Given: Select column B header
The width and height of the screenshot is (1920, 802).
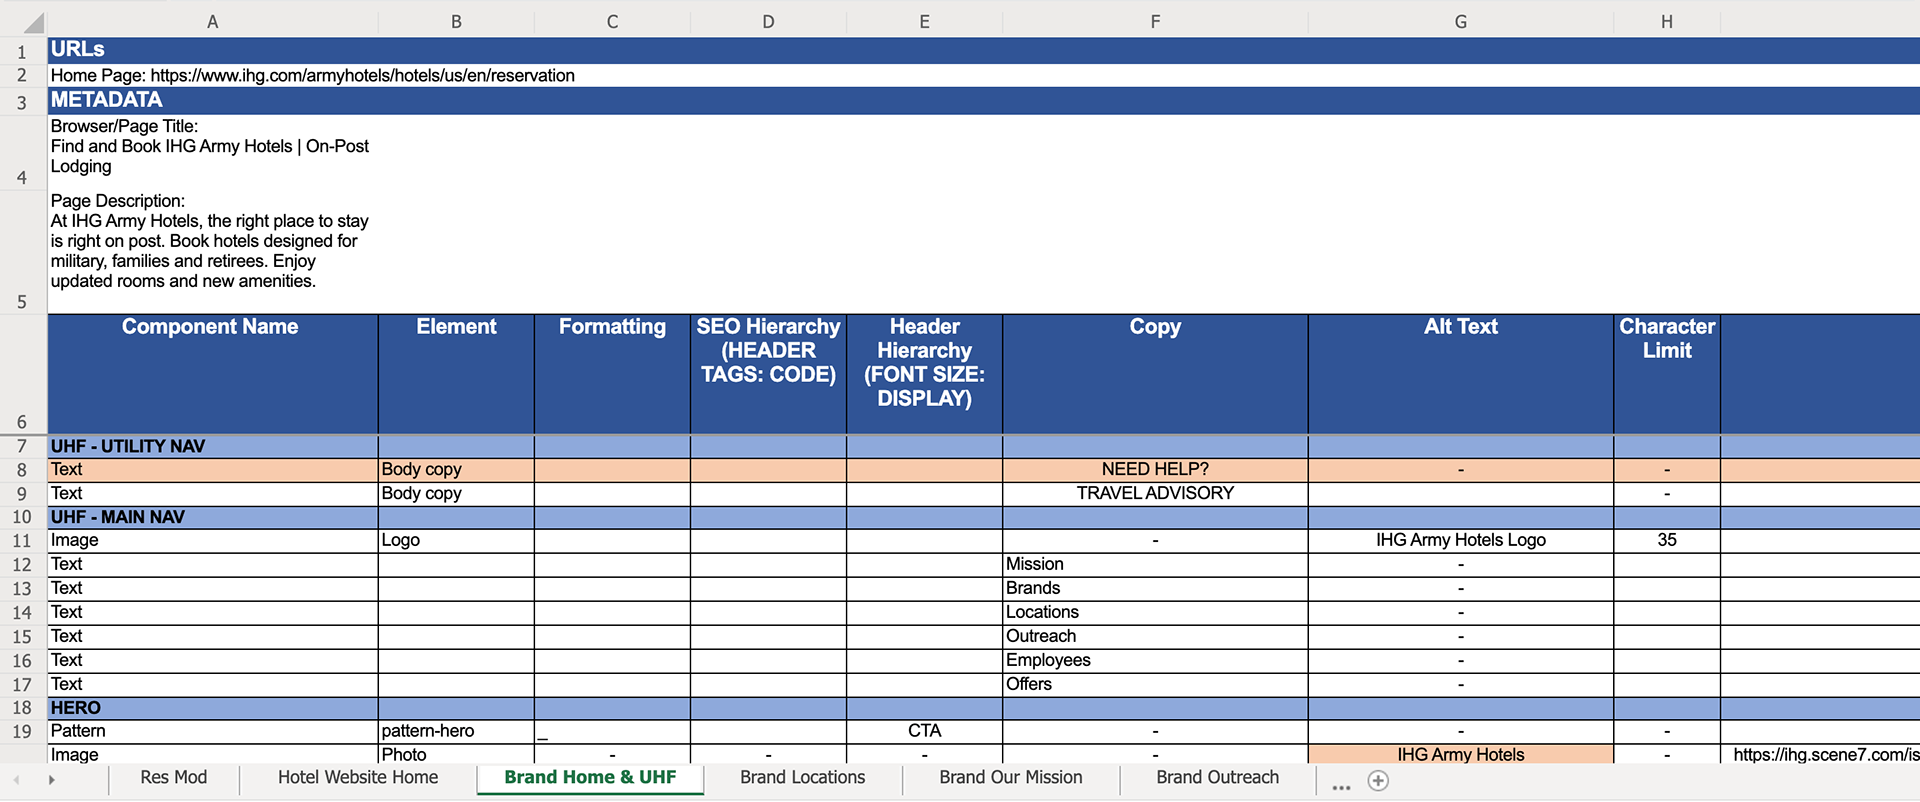Looking at the screenshot, I should pyautogui.click(x=456, y=22).
